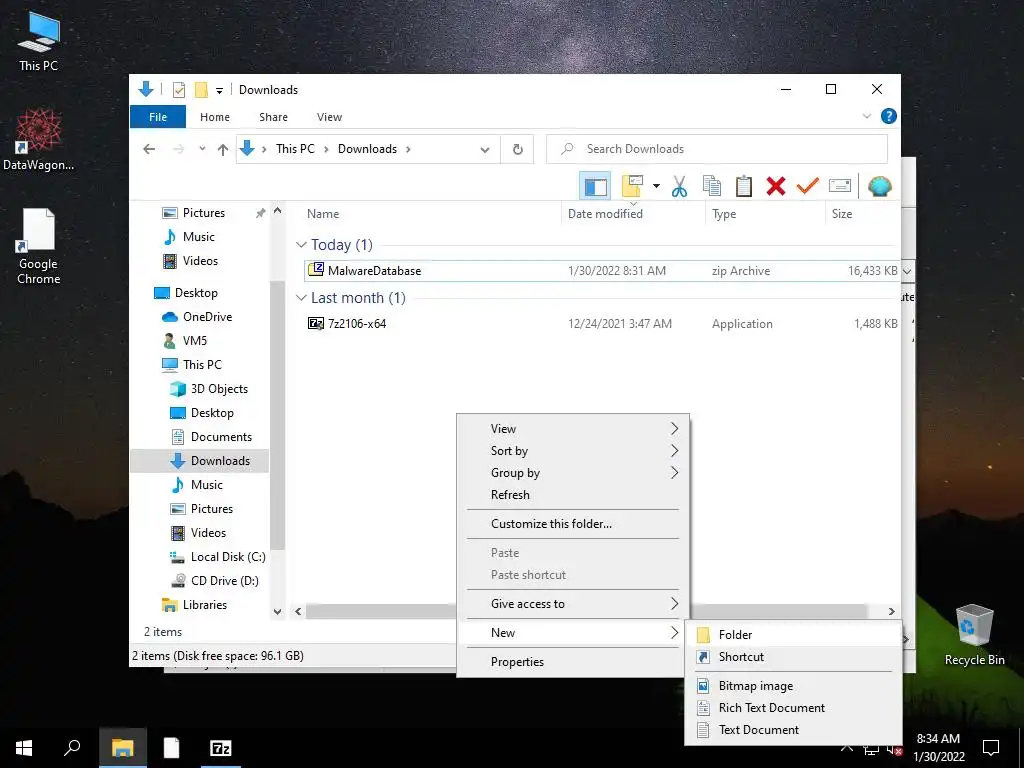Click navigation pane scroll down arrow
This screenshot has width=1024, height=768.
[278, 612]
